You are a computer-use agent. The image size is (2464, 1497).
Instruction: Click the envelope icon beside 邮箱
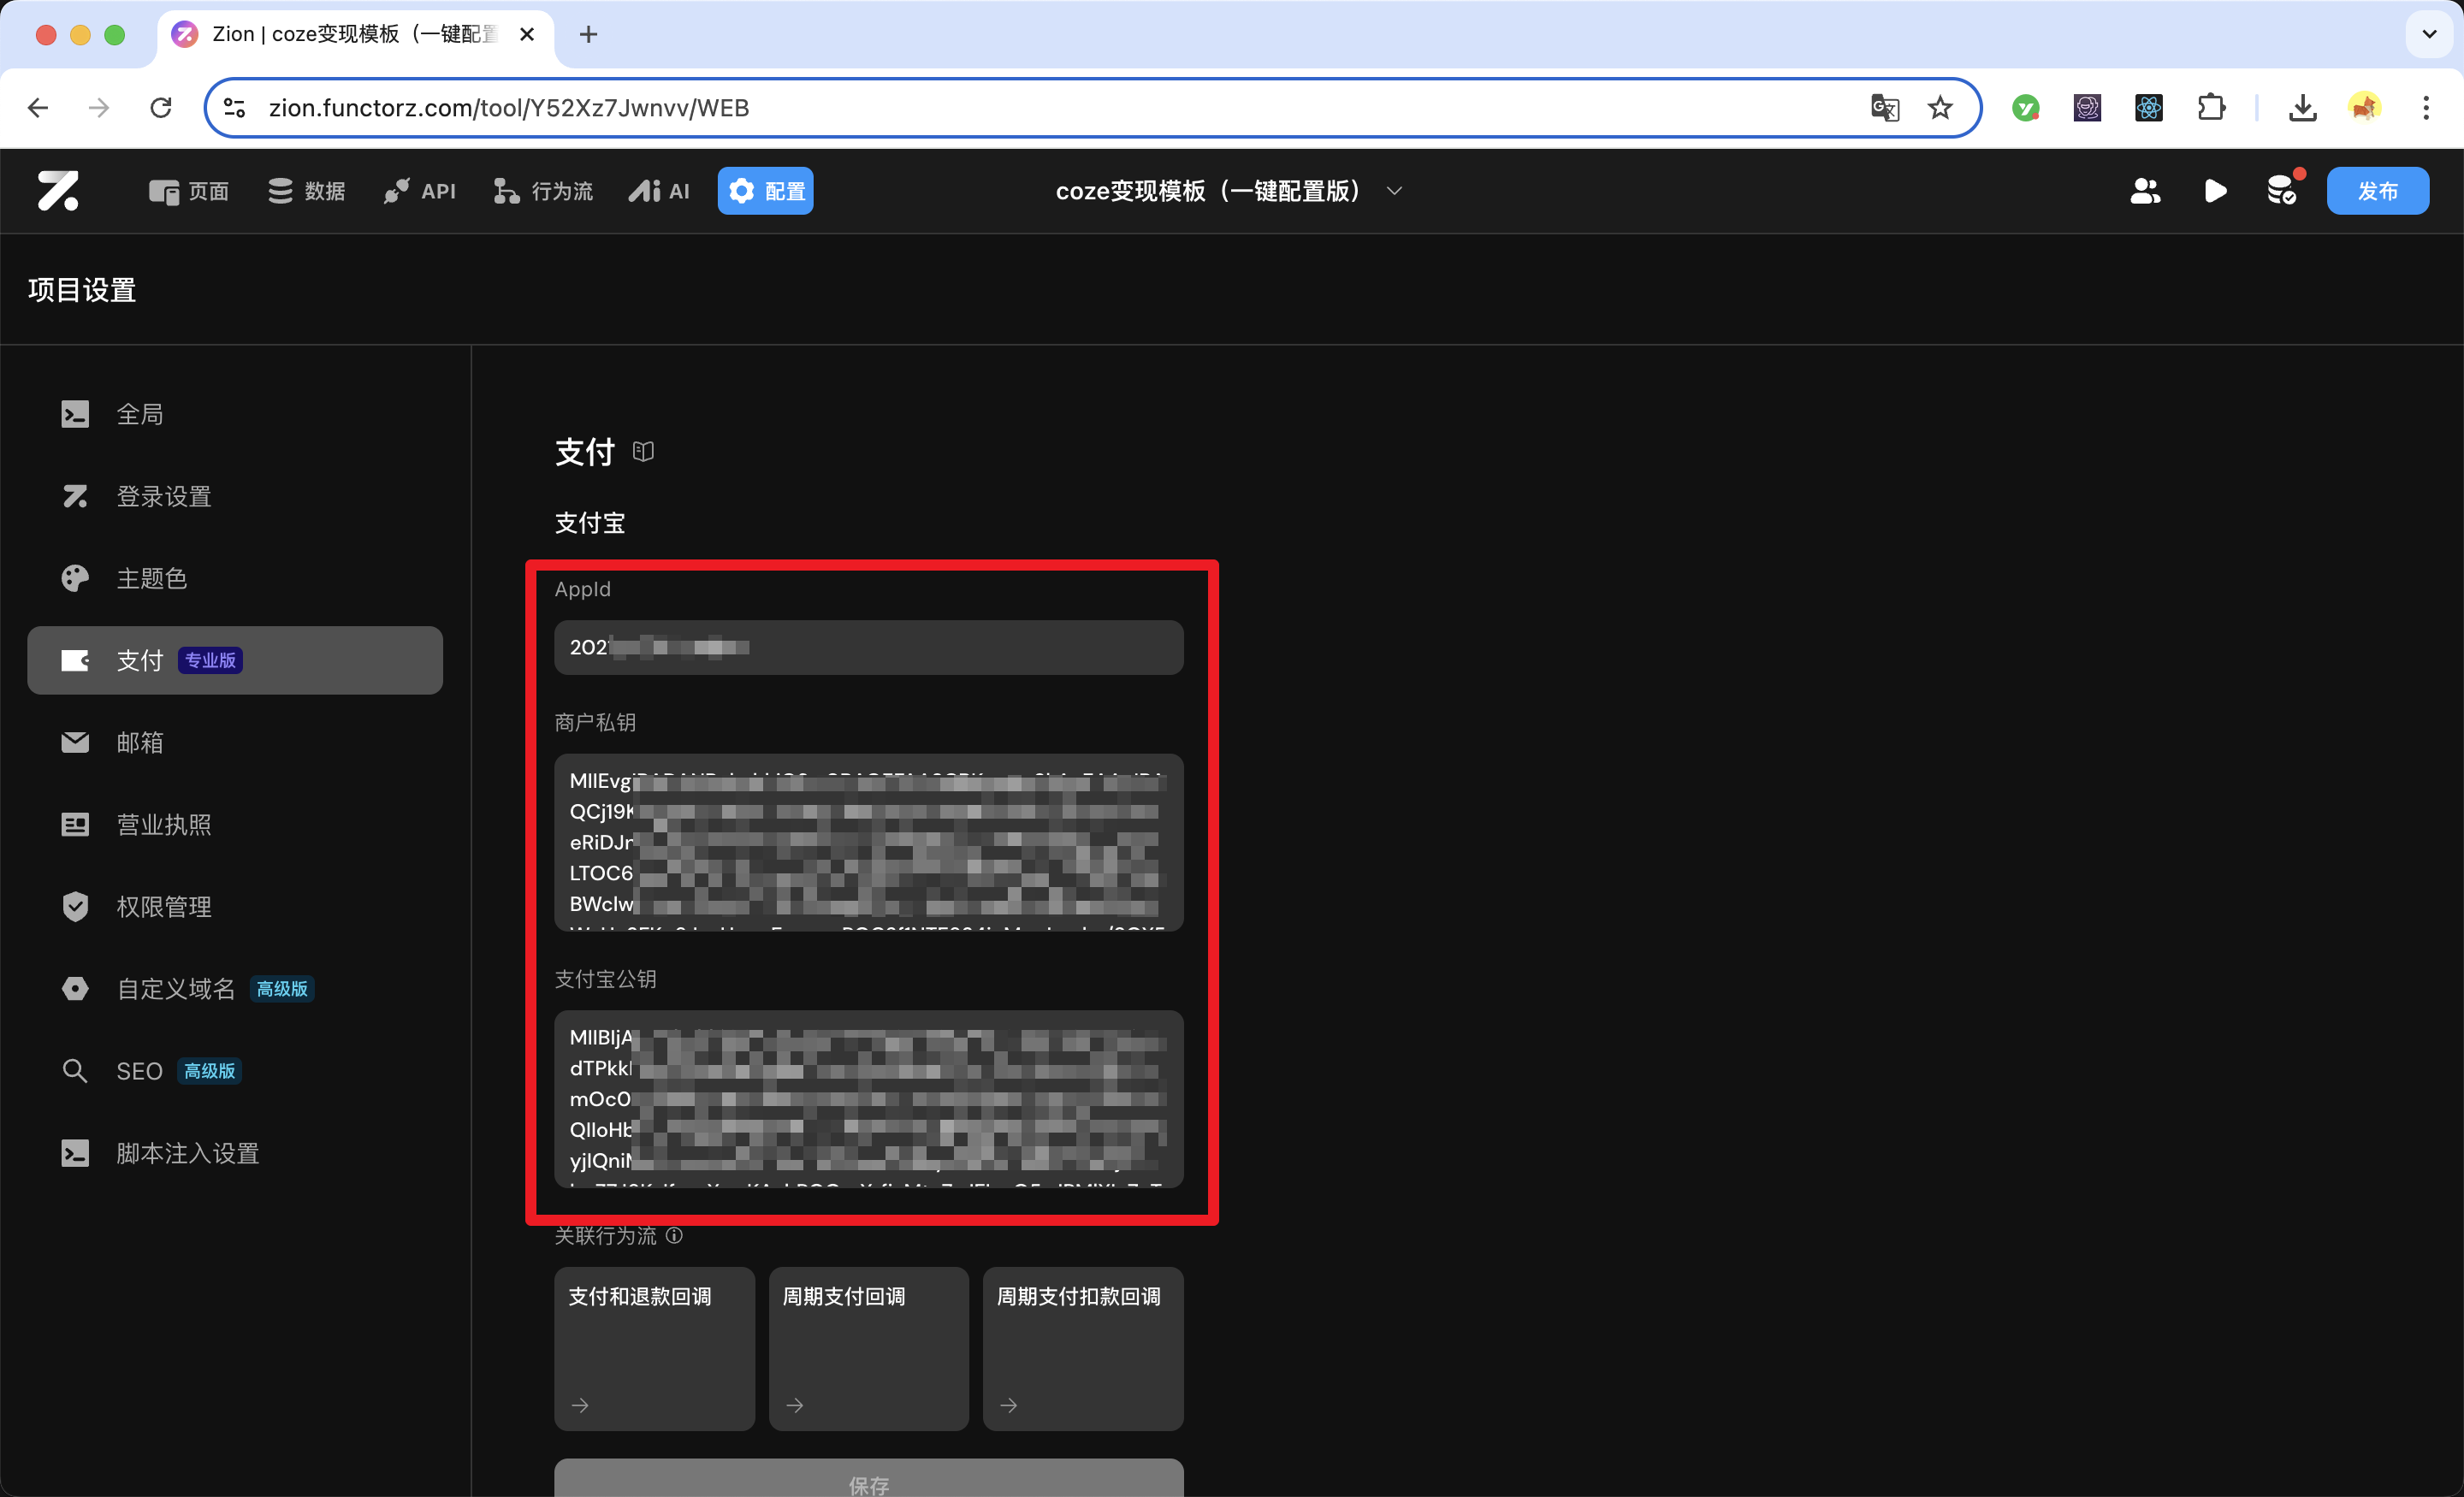coord(75,742)
